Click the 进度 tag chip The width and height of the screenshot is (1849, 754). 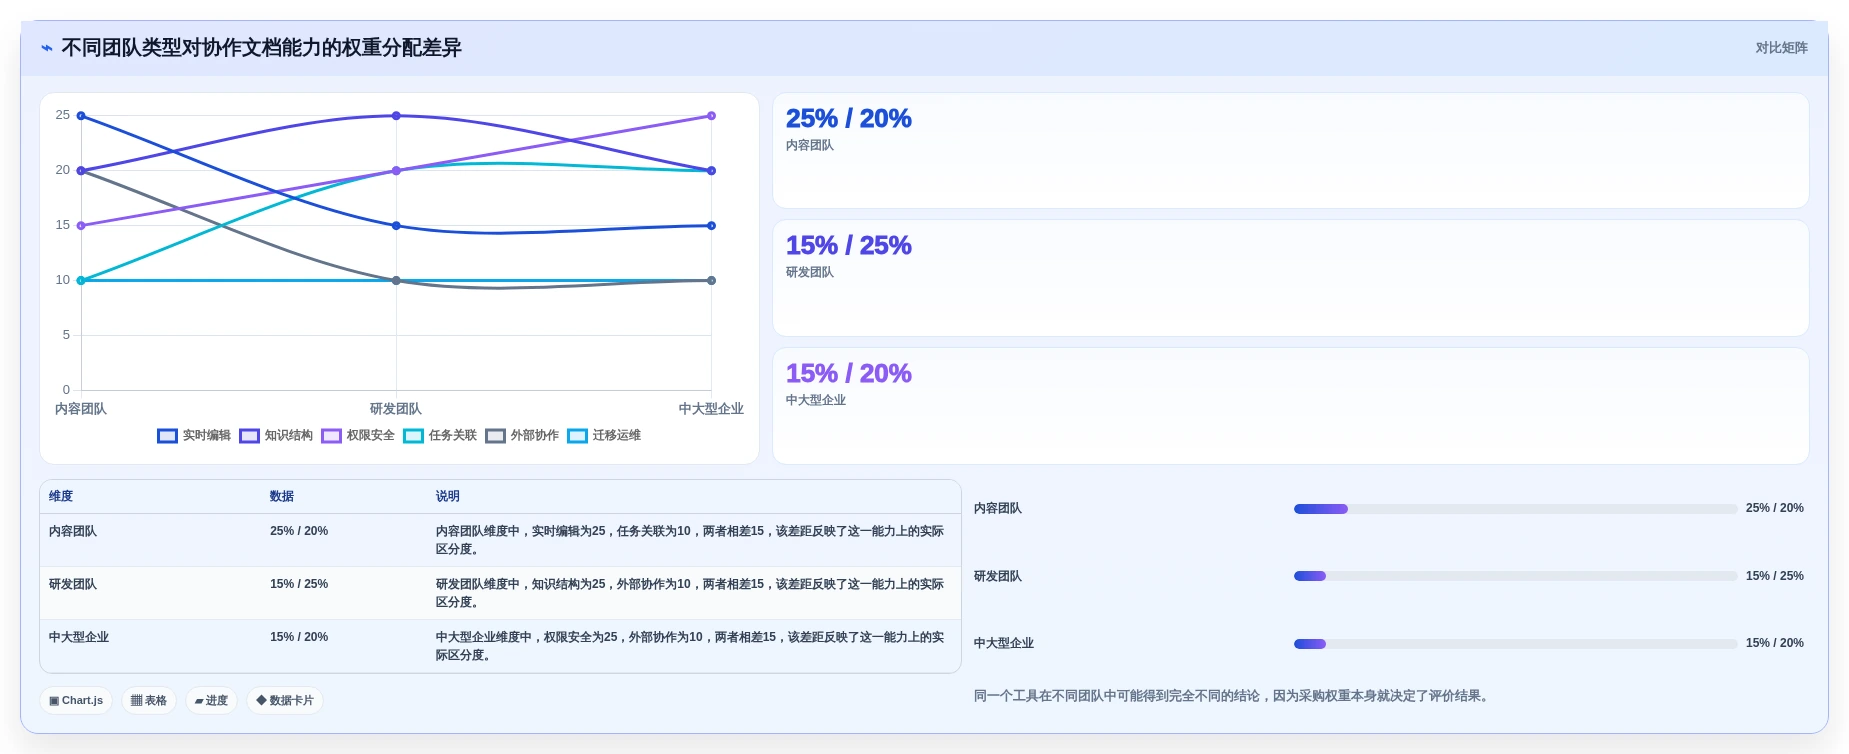point(211,701)
